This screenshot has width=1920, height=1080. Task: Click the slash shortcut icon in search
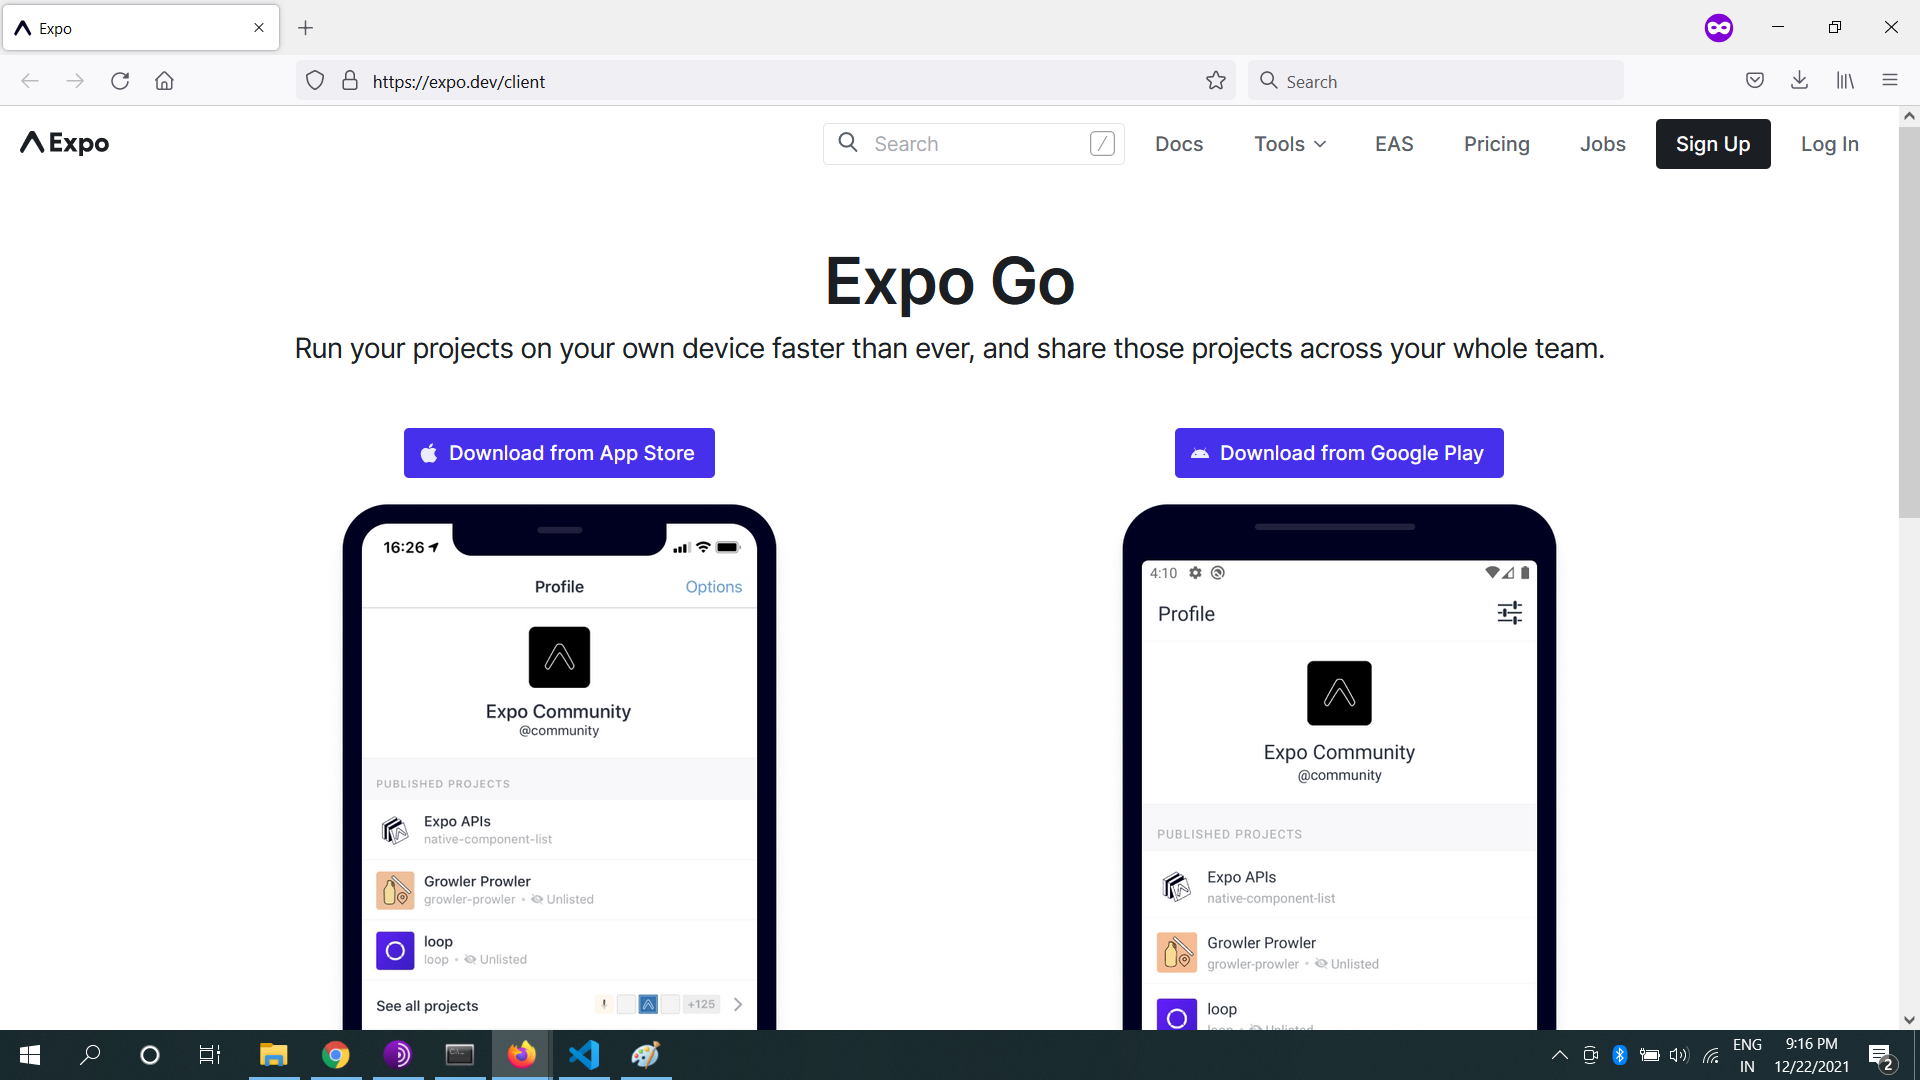[1102, 144]
